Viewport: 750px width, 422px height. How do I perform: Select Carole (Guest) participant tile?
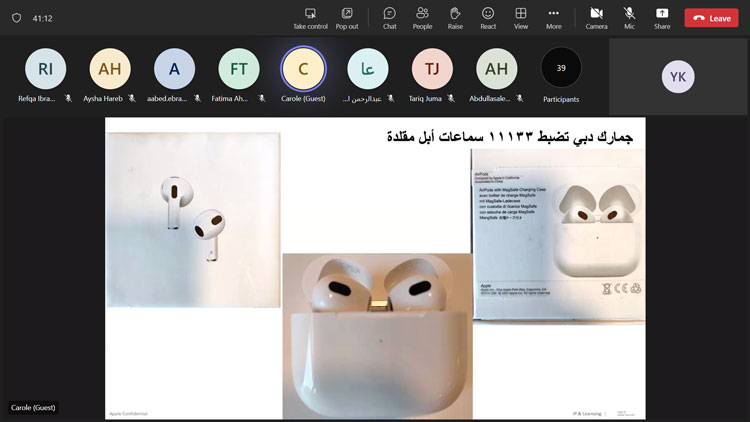coord(303,69)
